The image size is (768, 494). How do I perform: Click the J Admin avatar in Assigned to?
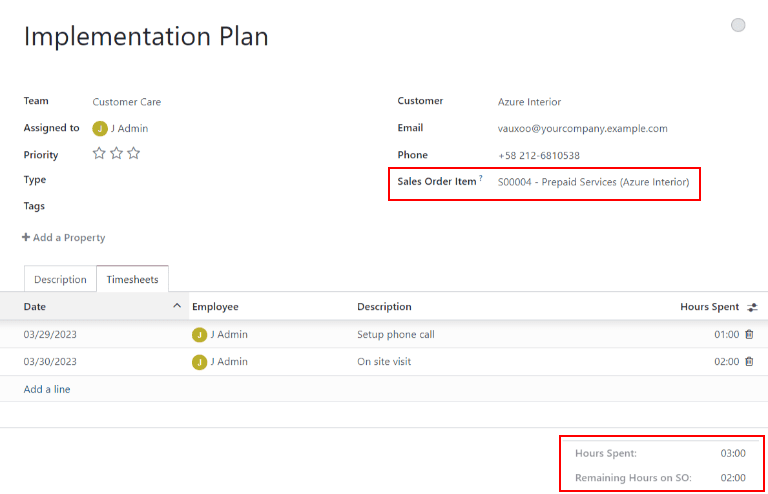point(99,128)
